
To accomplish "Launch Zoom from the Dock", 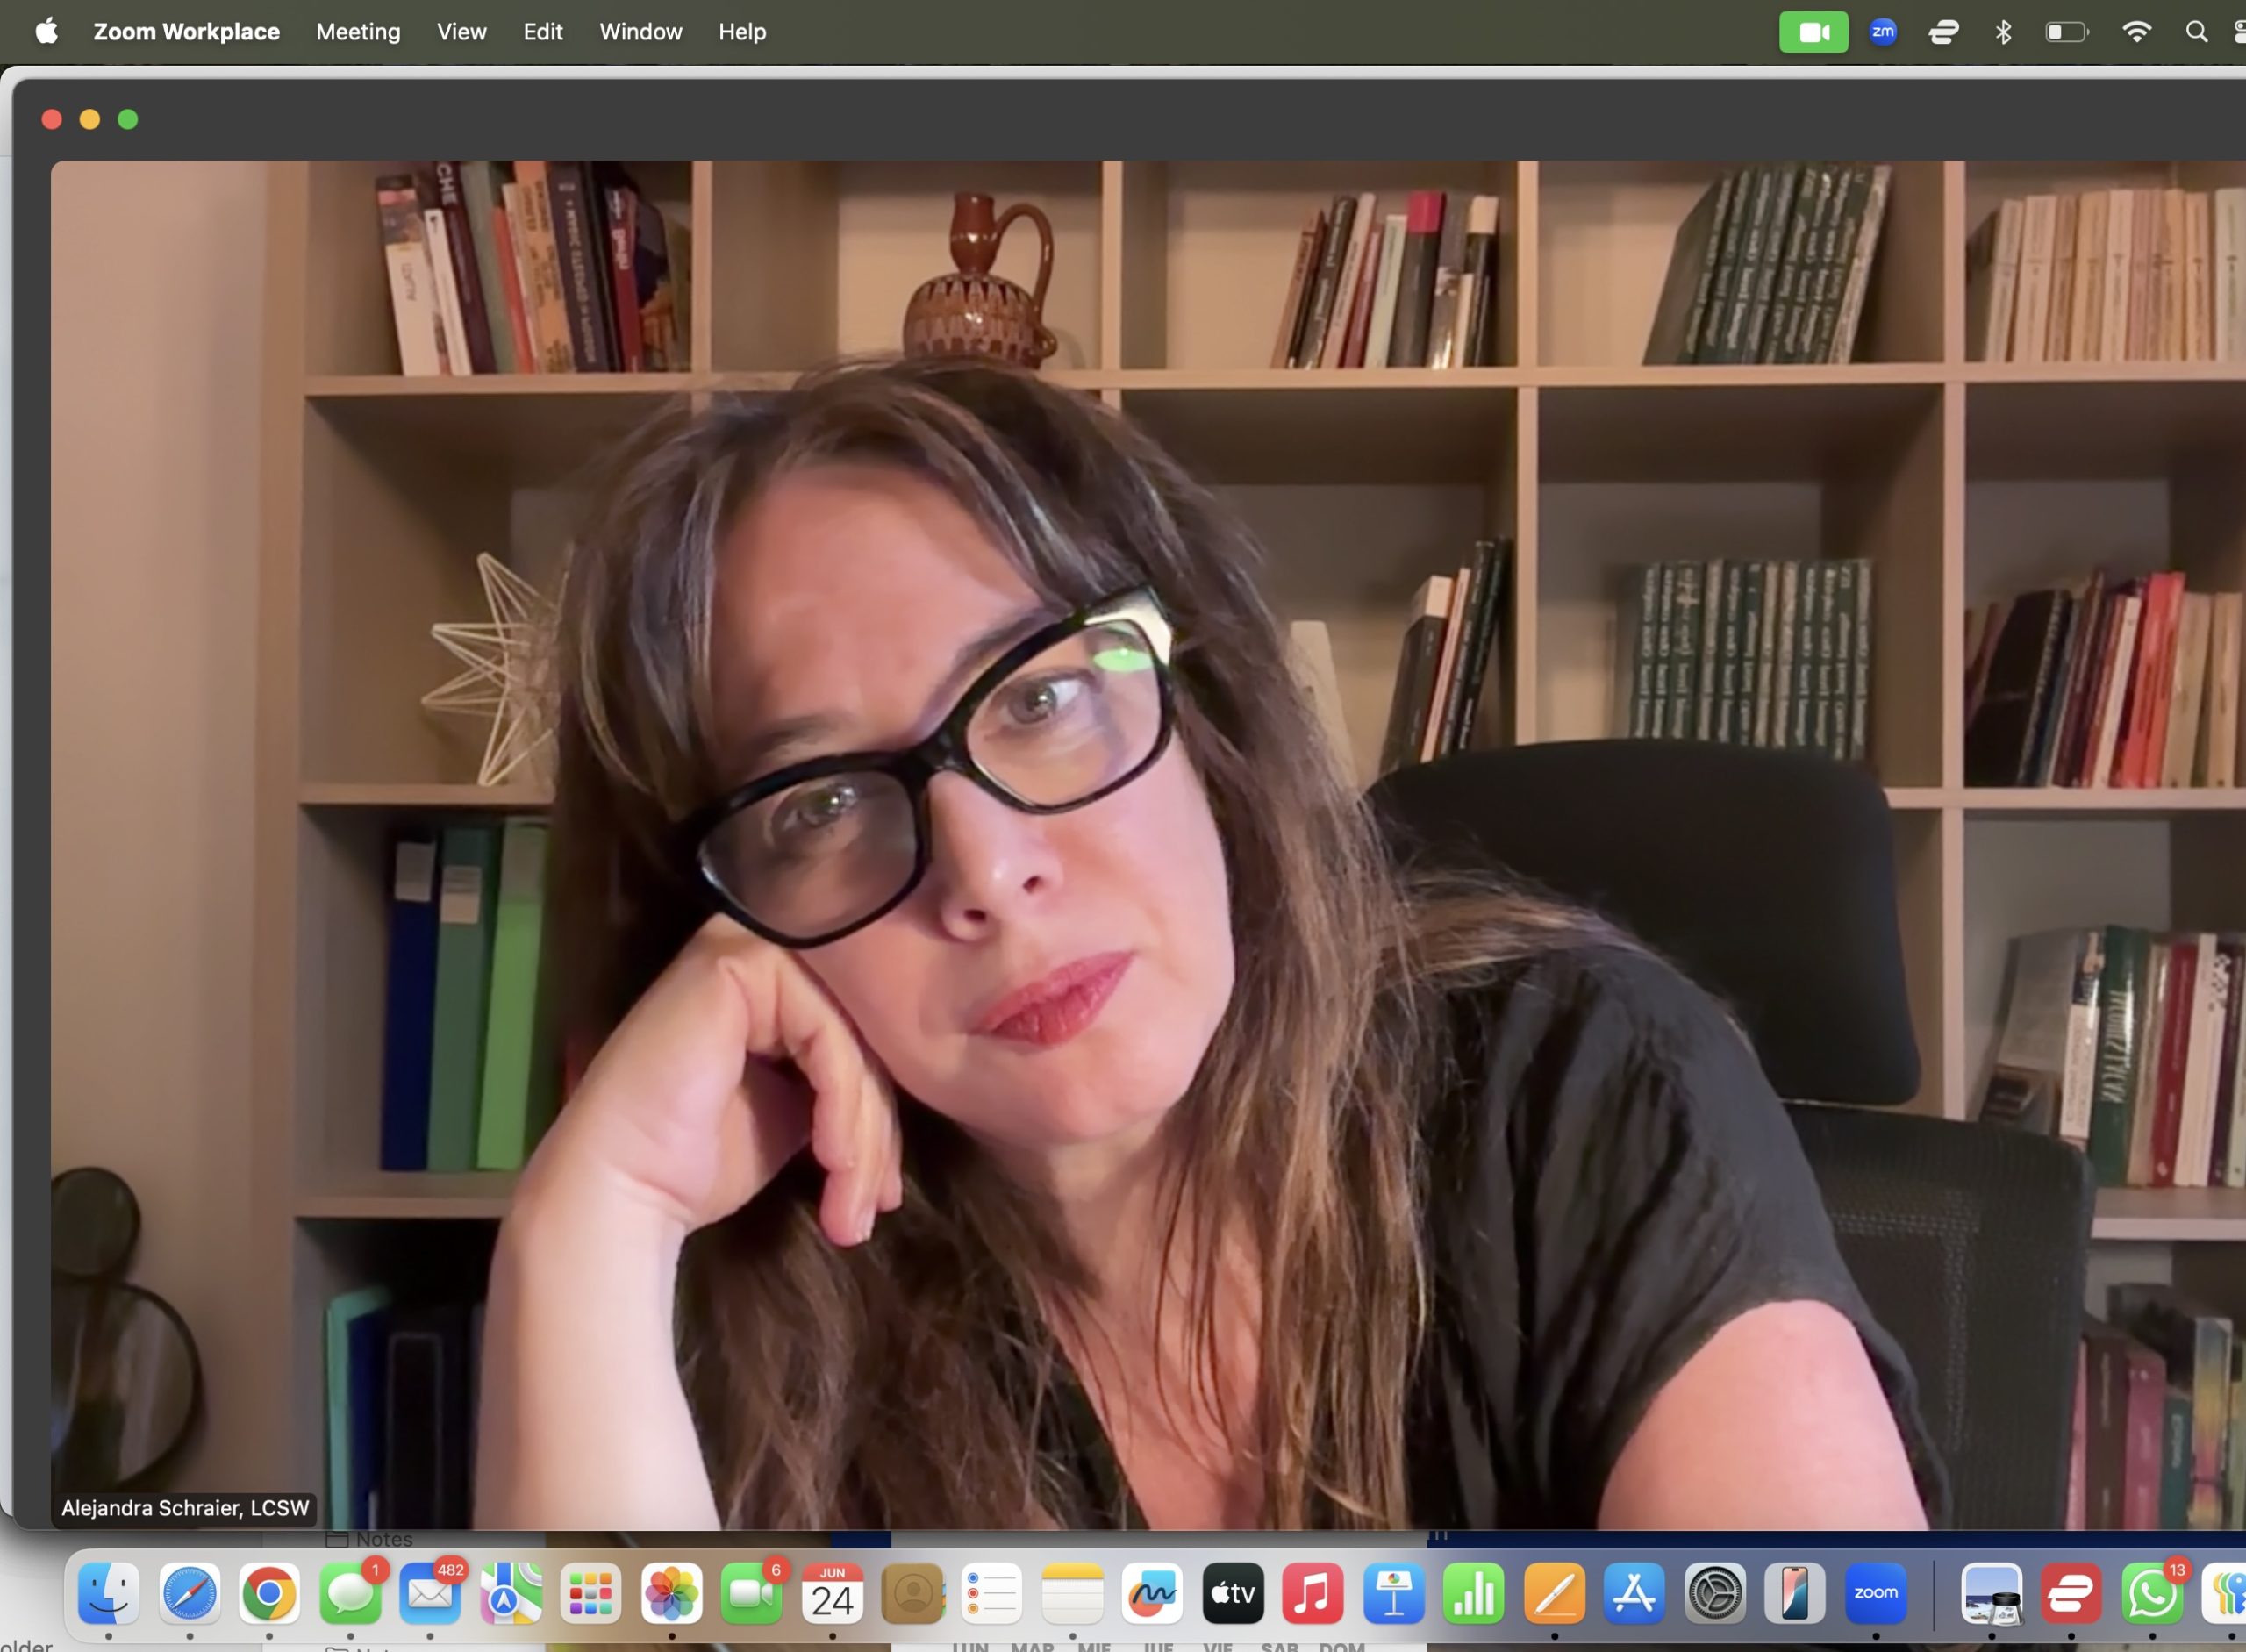I will 1875,1593.
